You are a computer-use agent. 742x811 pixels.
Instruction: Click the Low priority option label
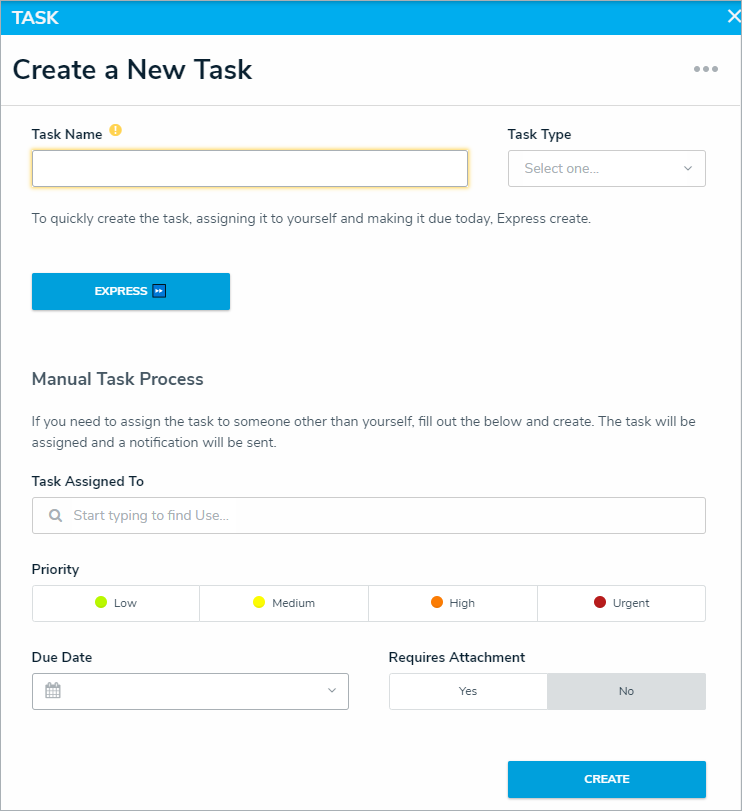point(125,603)
